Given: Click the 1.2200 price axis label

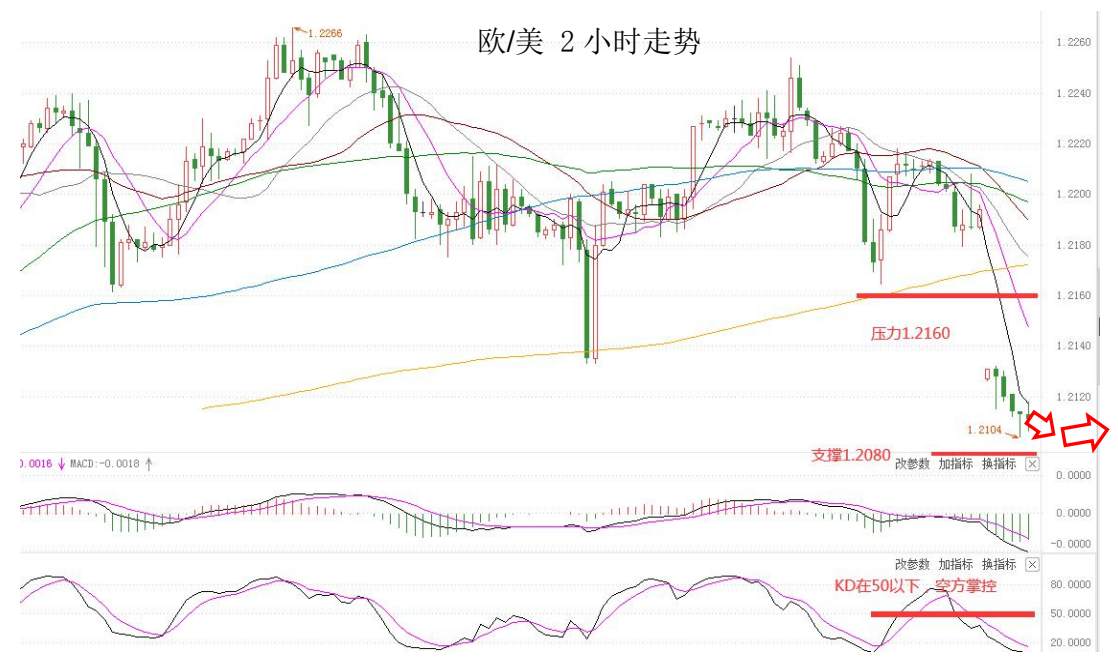Looking at the screenshot, I should pos(1073,194).
